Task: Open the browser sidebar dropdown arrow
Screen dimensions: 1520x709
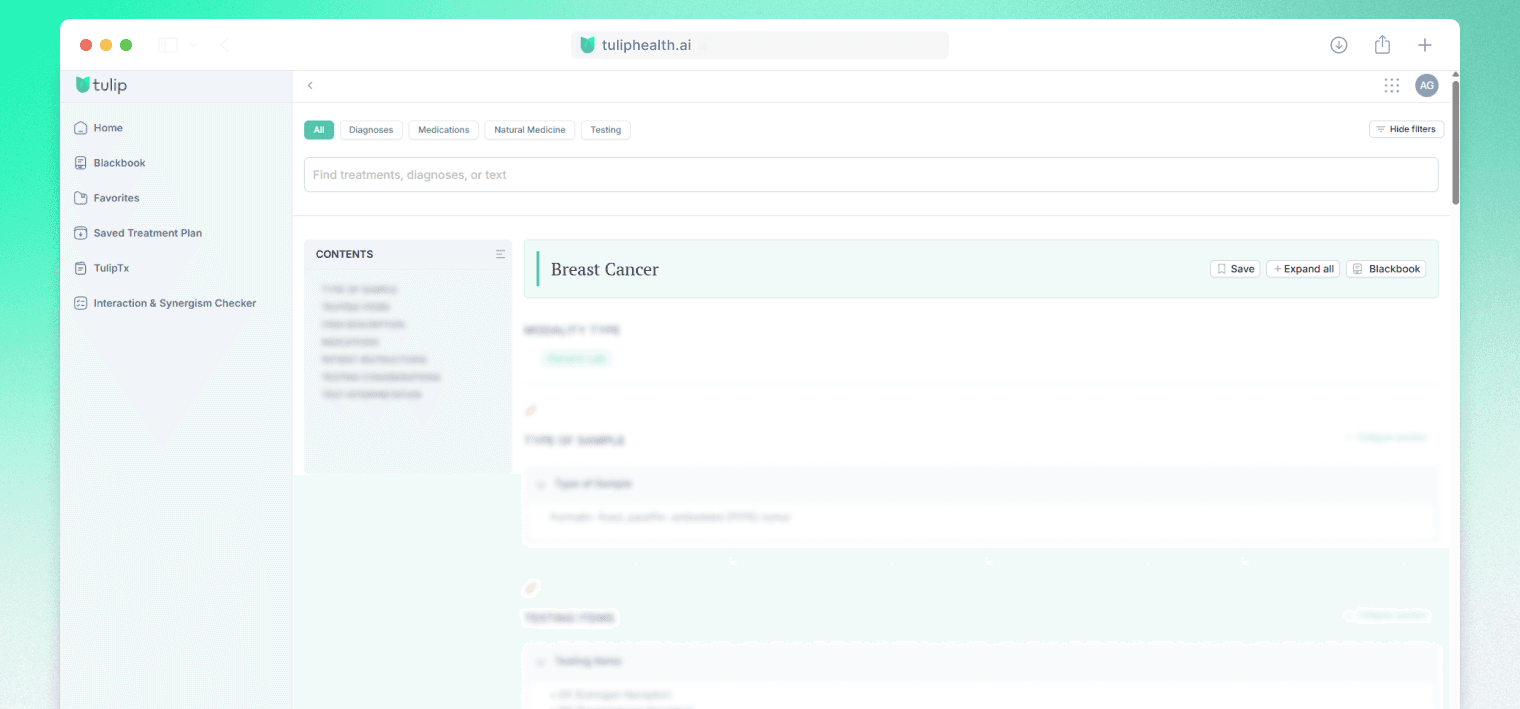Action: point(193,45)
